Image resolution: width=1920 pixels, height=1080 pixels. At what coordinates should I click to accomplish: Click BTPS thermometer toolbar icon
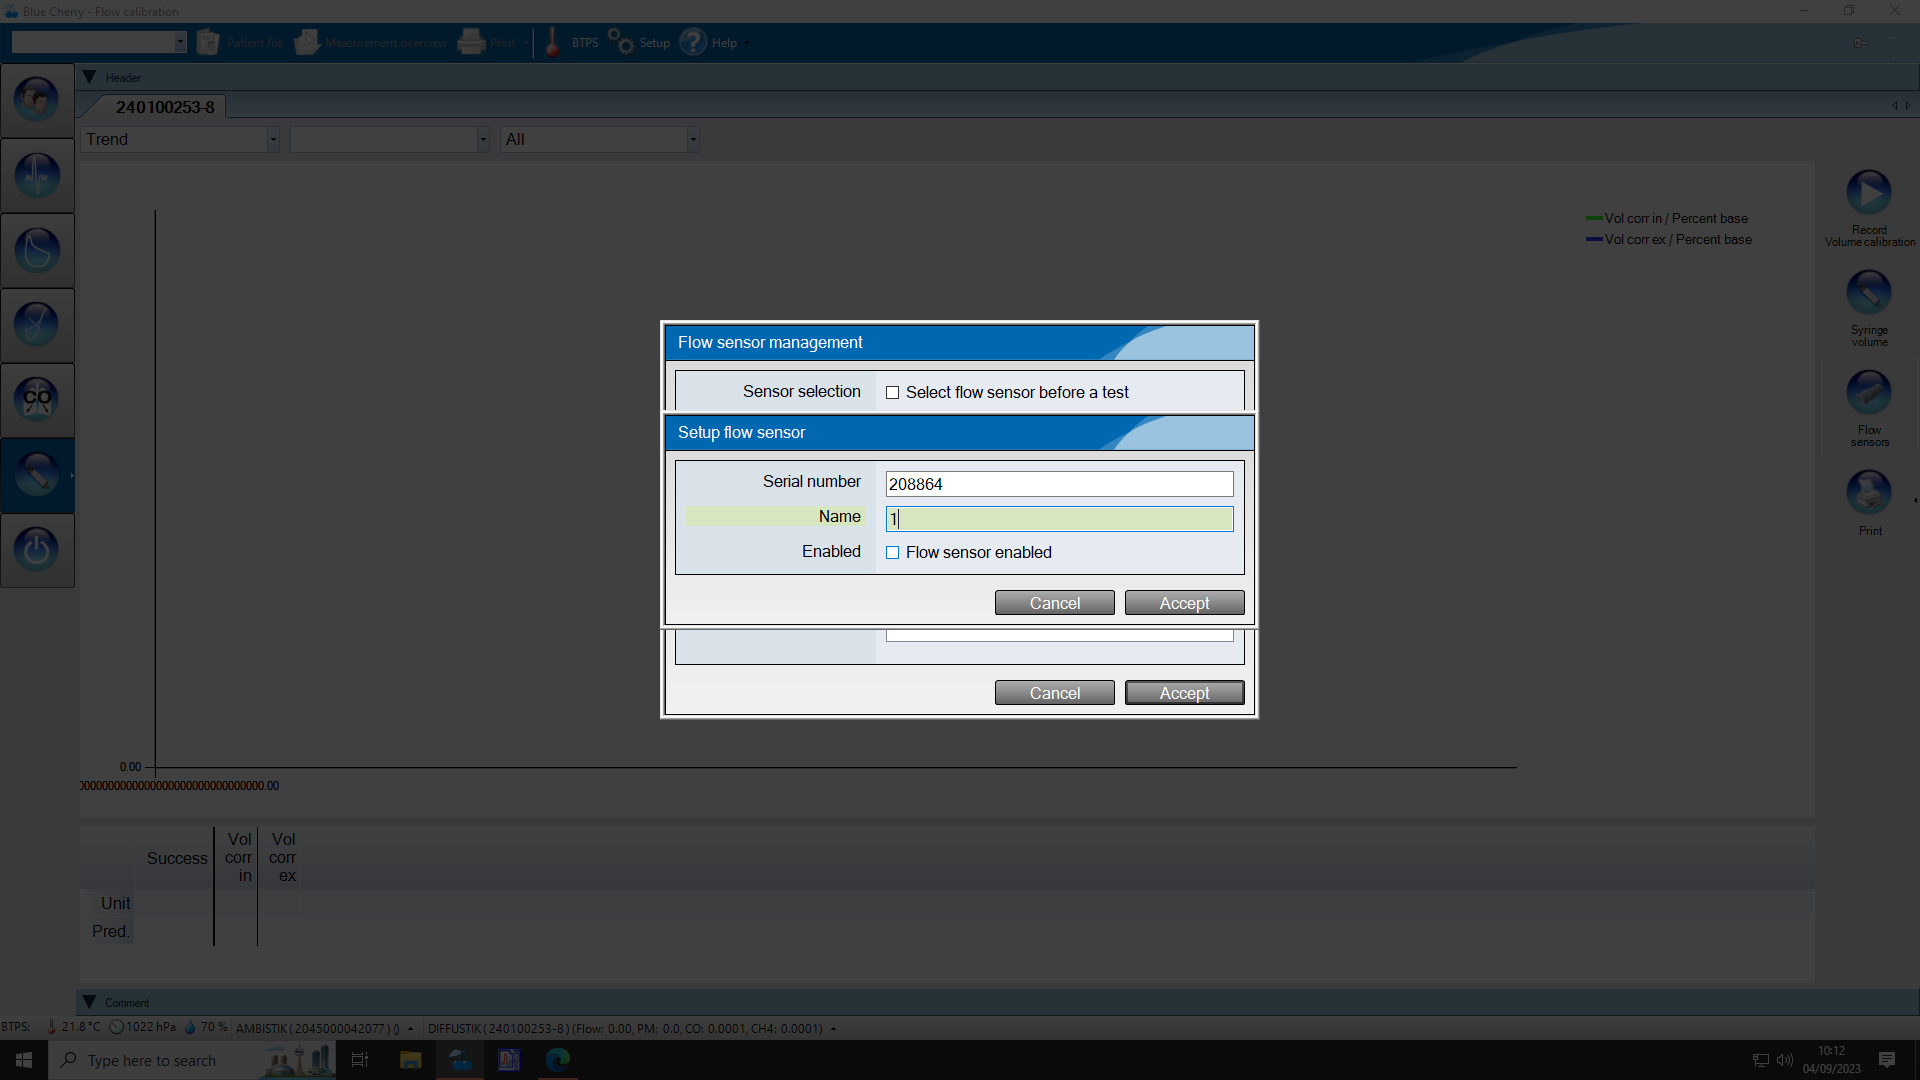click(x=552, y=43)
